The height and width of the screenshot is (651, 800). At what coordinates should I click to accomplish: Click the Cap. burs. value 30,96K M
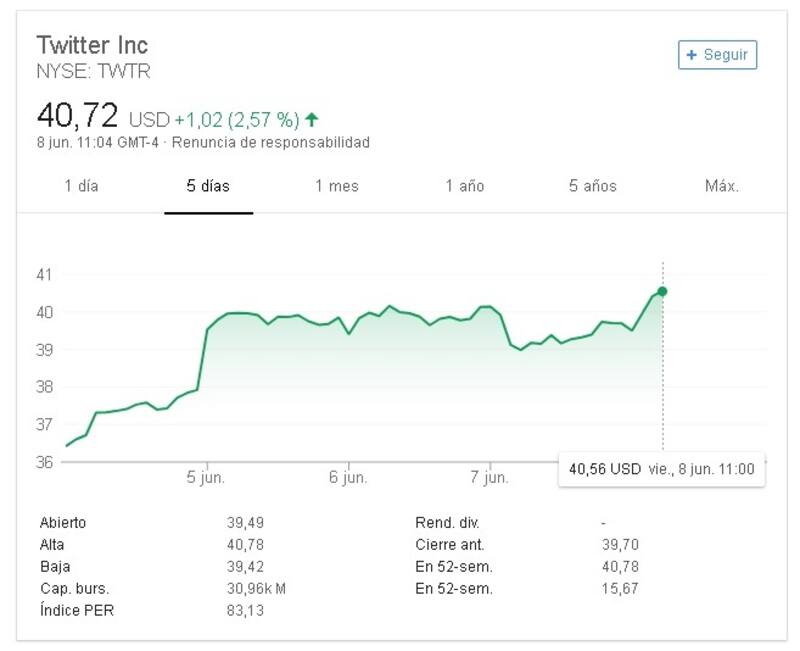pyautogui.click(x=256, y=589)
